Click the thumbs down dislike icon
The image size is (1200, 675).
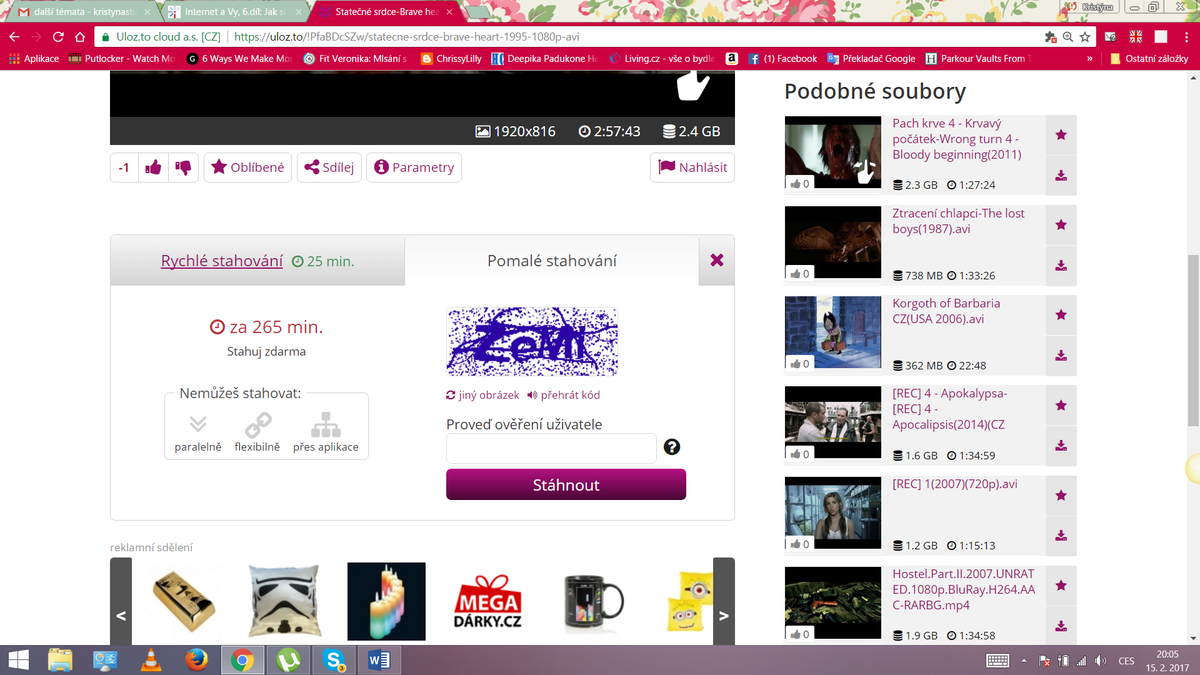183,168
